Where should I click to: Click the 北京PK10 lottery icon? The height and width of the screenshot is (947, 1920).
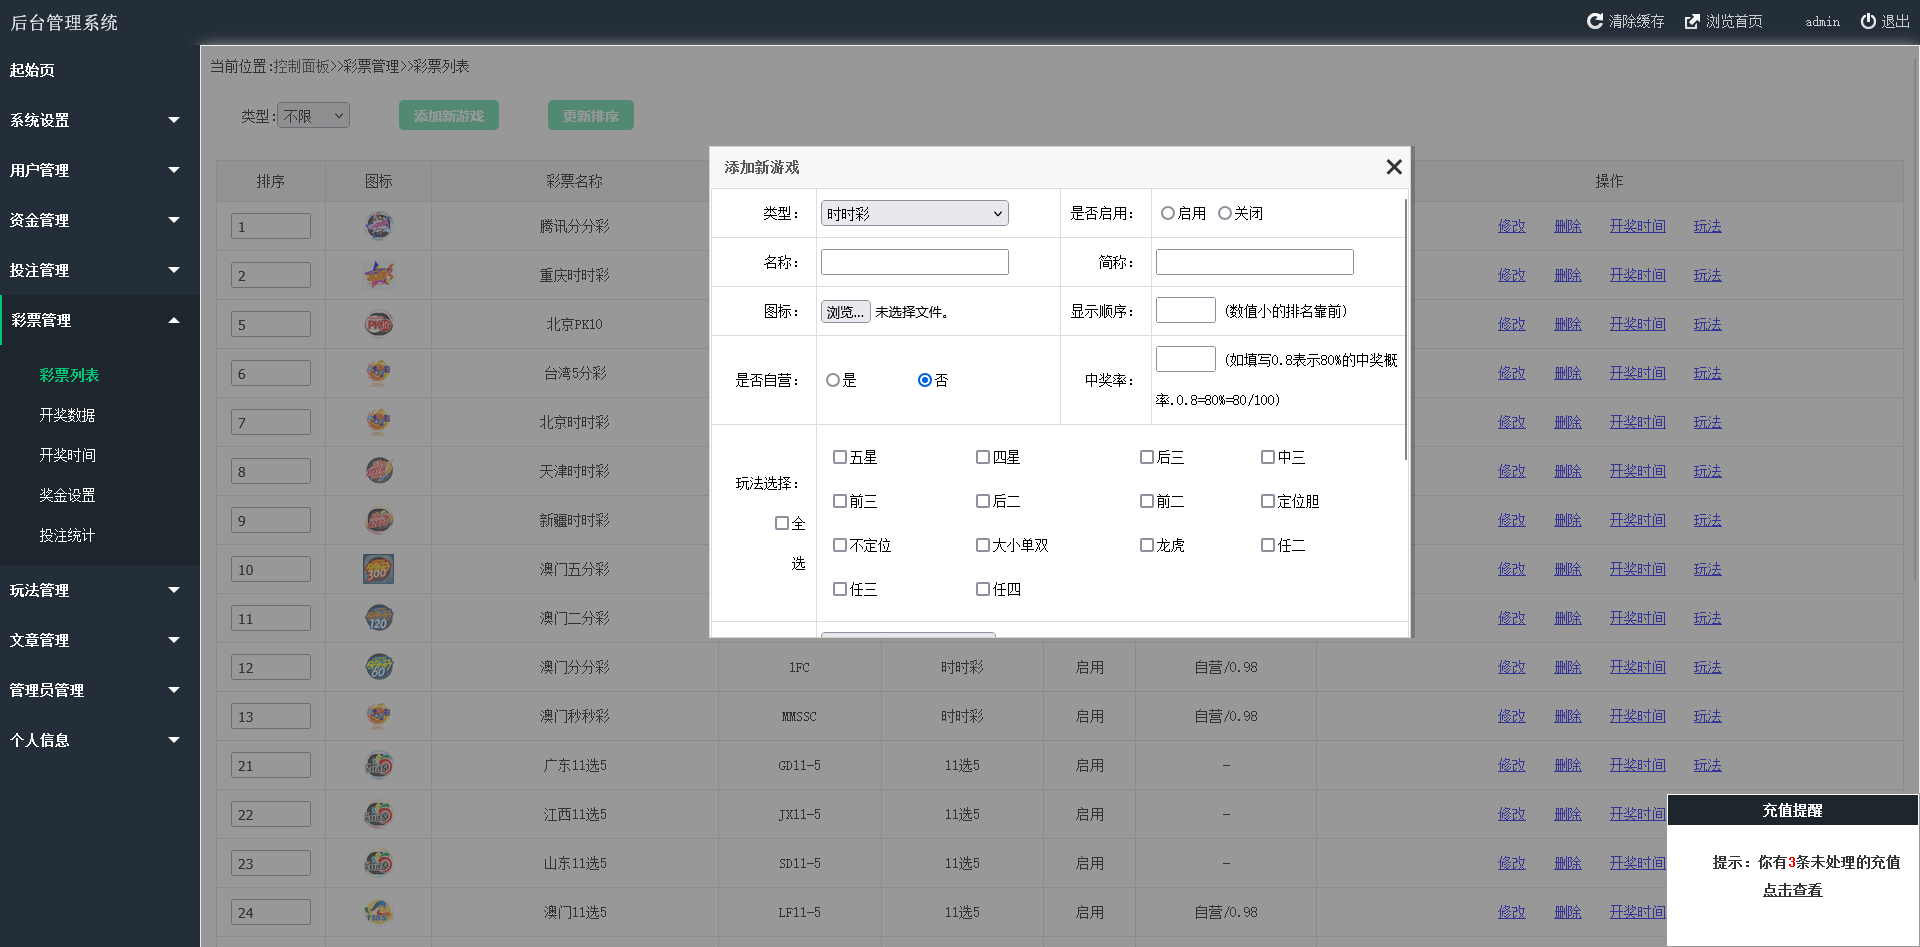click(378, 324)
